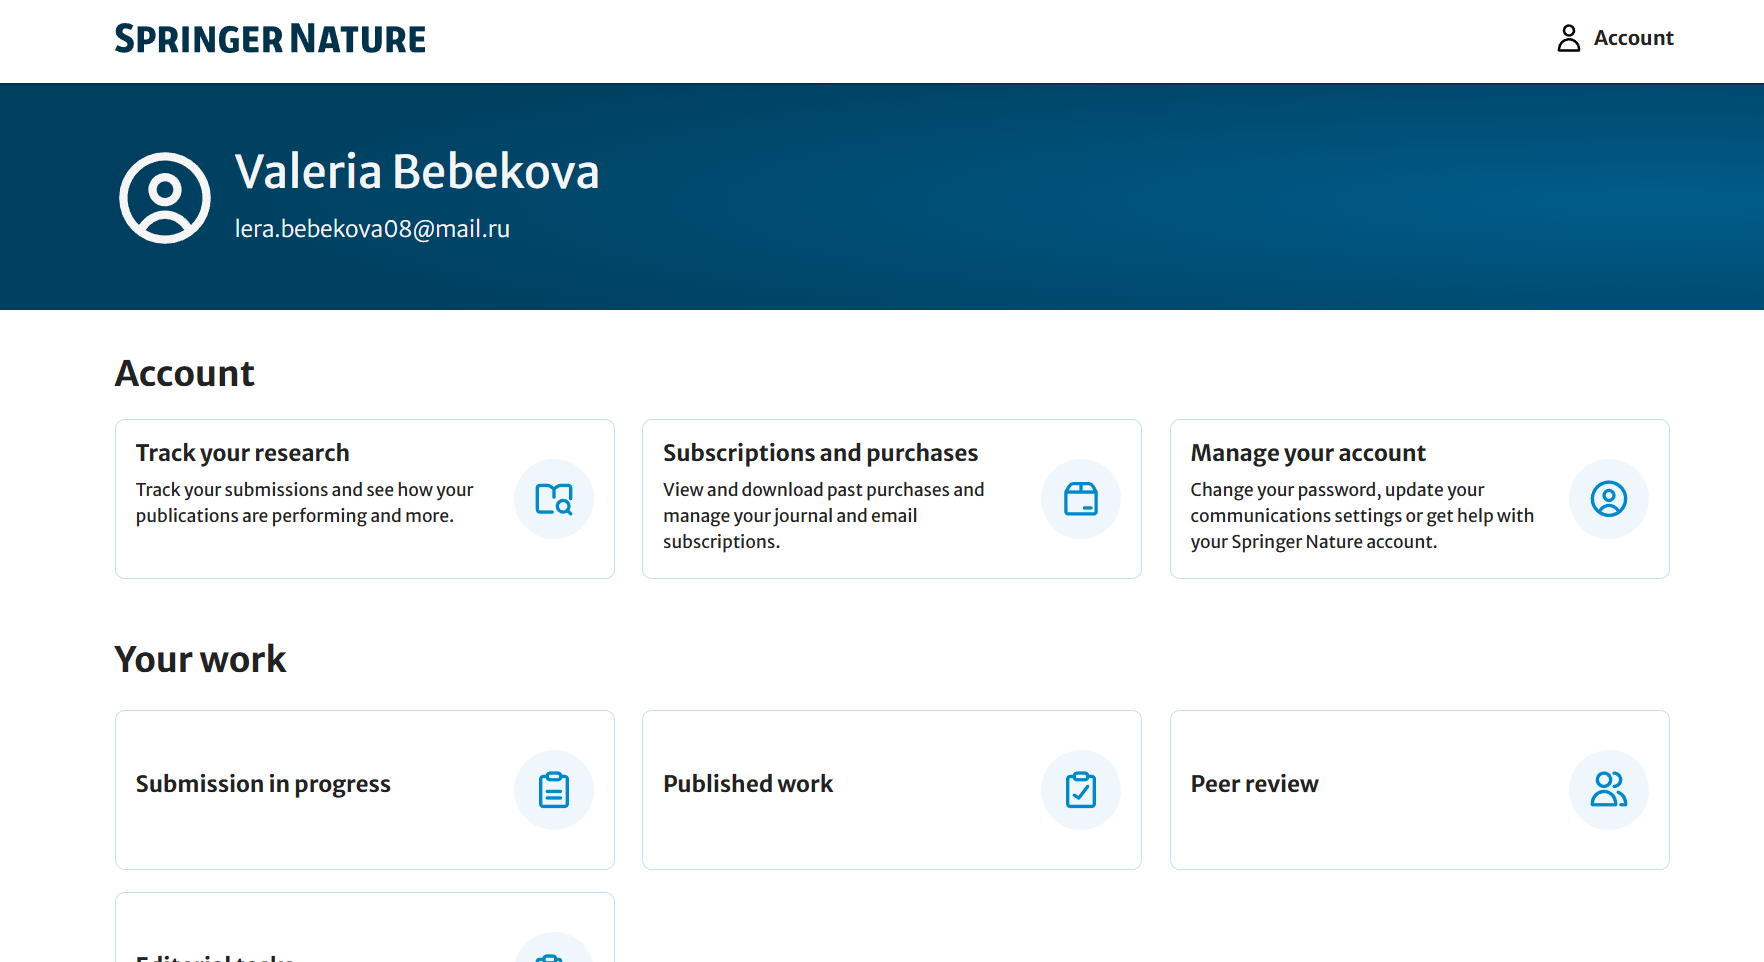The image size is (1764, 962).
Task: Click the person icon beside Account
Action: 1568,38
